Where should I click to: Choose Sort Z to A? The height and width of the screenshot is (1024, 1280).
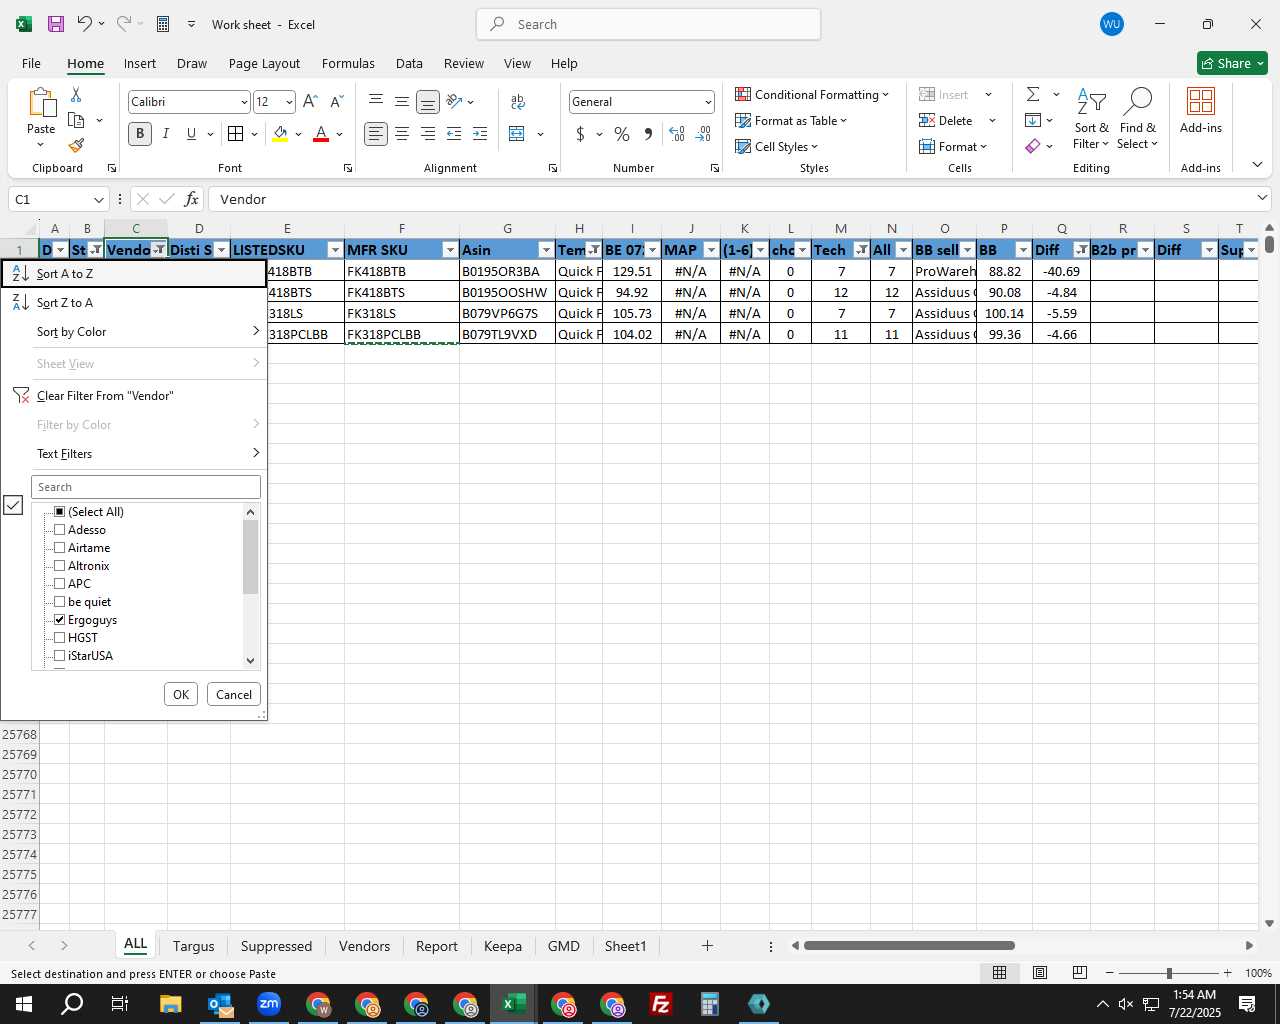click(x=134, y=302)
